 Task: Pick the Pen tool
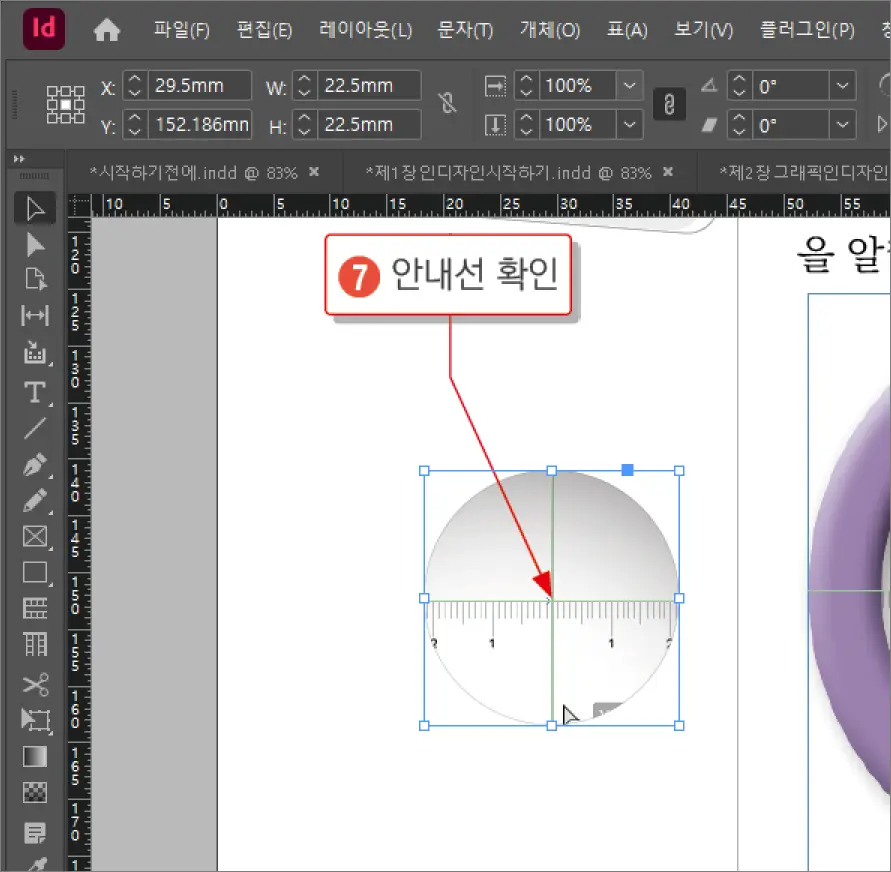coord(35,465)
